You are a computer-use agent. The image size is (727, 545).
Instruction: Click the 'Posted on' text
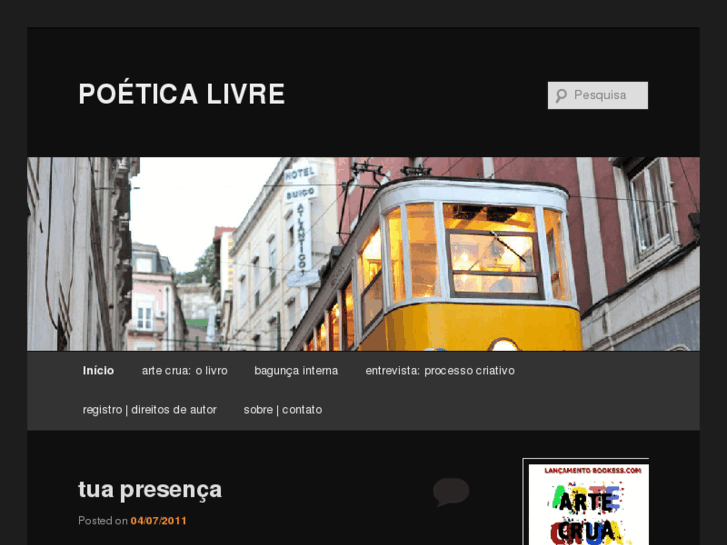pos(103,521)
